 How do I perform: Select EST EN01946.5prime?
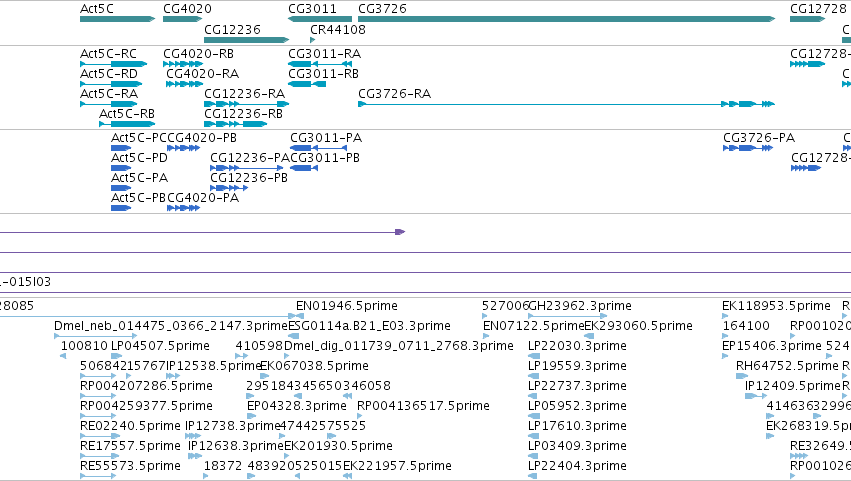click(x=346, y=306)
